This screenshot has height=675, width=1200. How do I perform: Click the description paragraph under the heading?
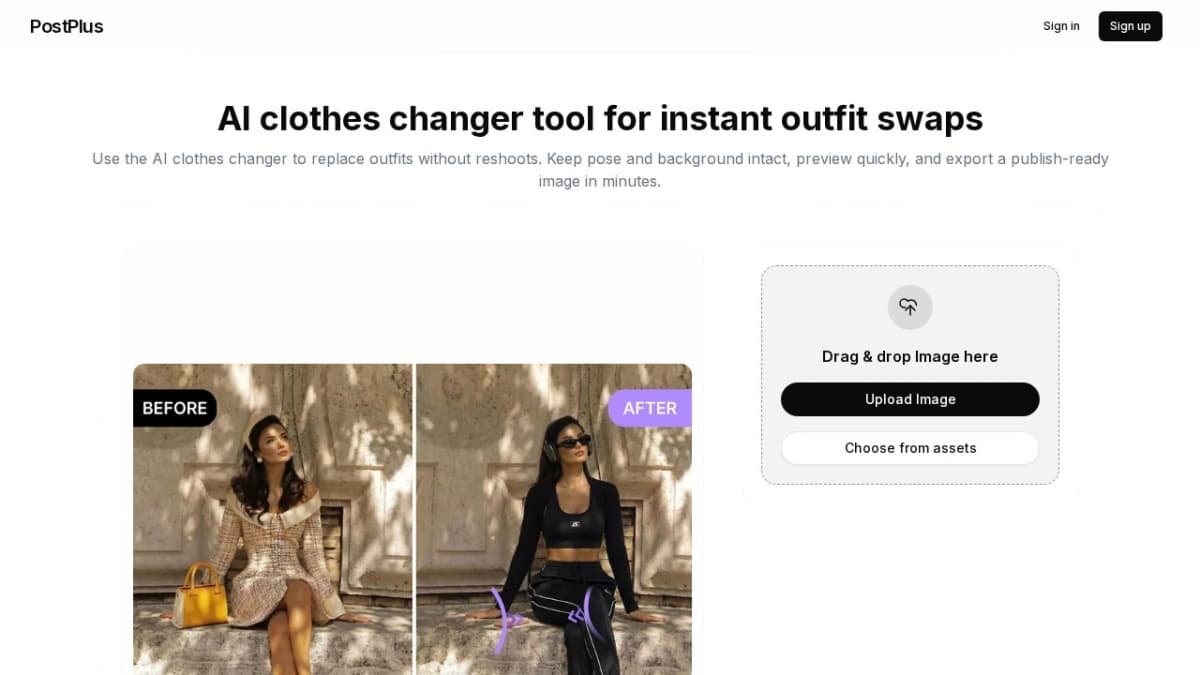point(600,170)
